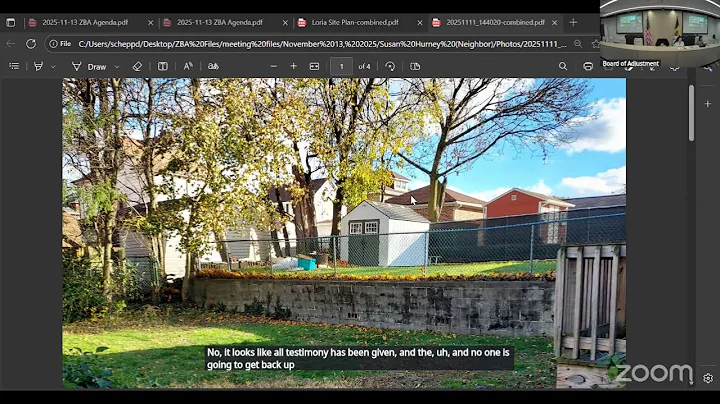The width and height of the screenshot is (720, 404).
Task: Switch to second 2025-11-13 ZBA Agenda.pdf tab
Action: (219, 22)
